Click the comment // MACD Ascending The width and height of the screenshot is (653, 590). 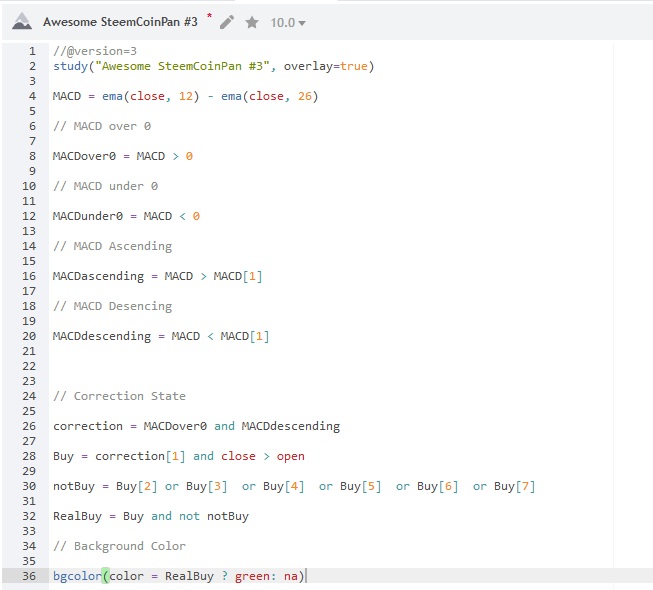(112, 246)
